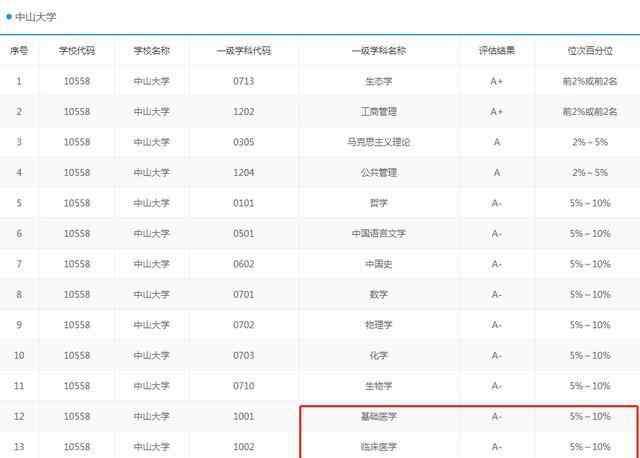Select the 哲学 subject name

click(x=379, y=203)
